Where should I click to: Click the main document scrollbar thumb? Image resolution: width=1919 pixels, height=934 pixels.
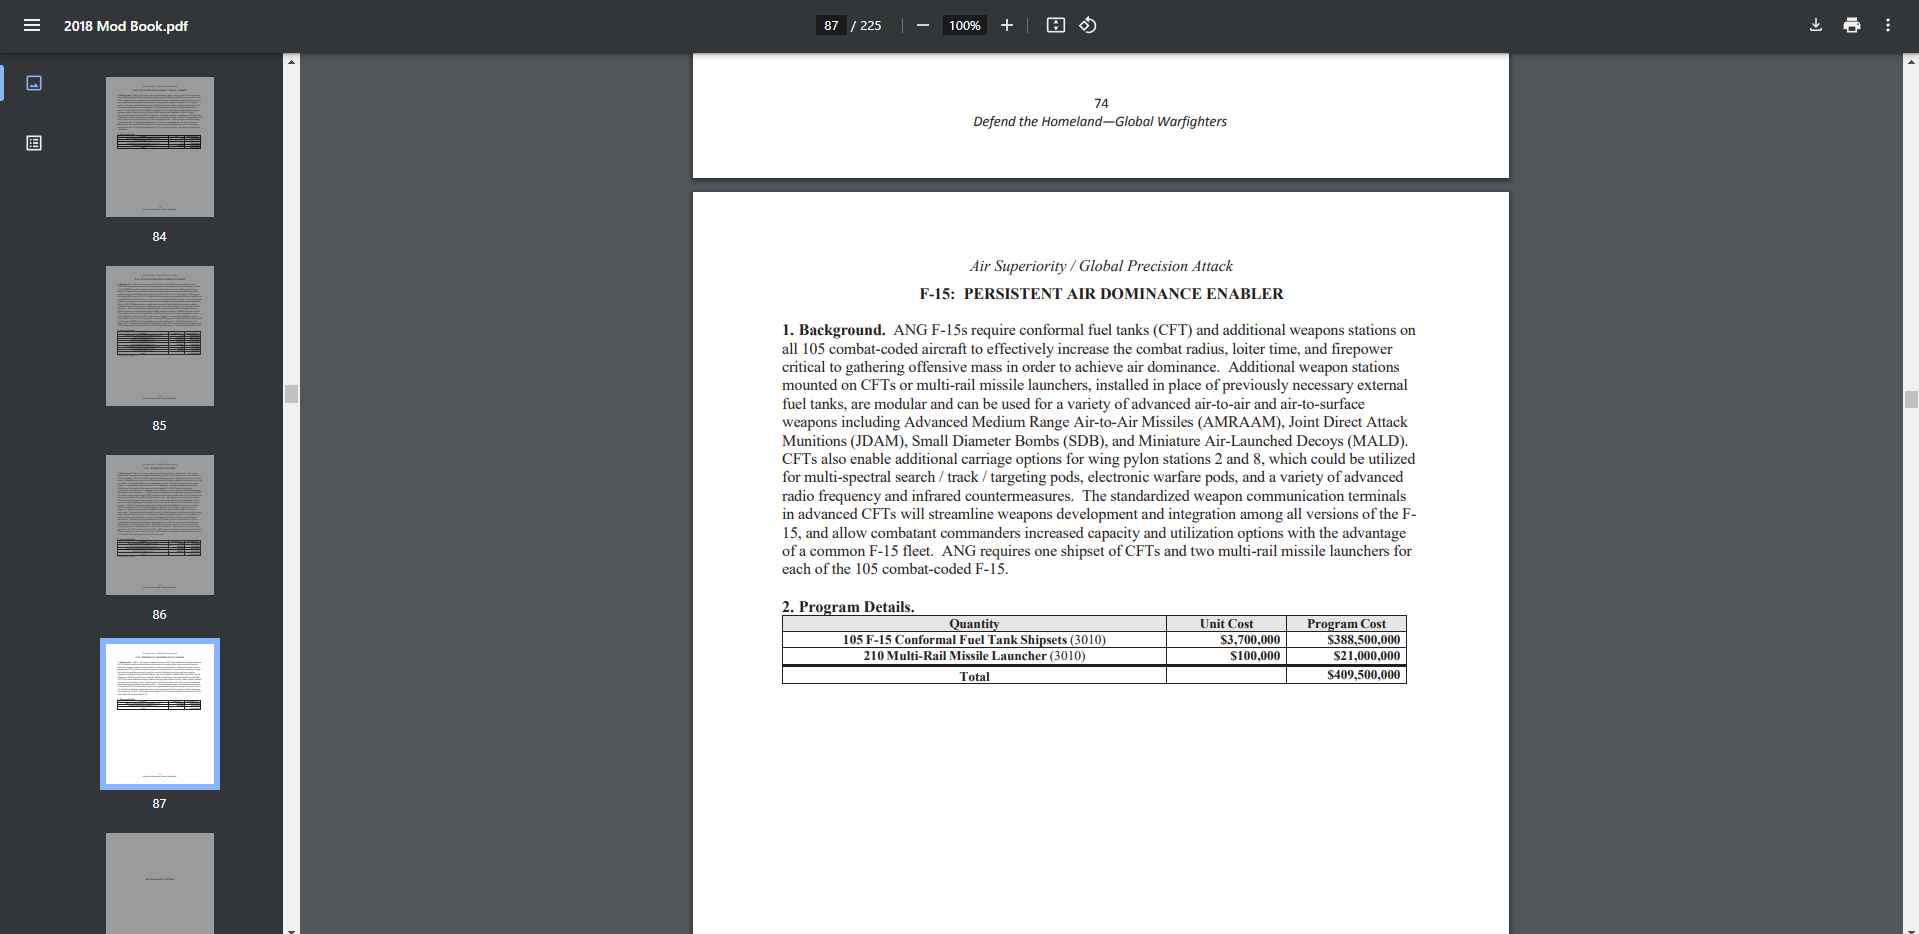(x=1911, y=400)
